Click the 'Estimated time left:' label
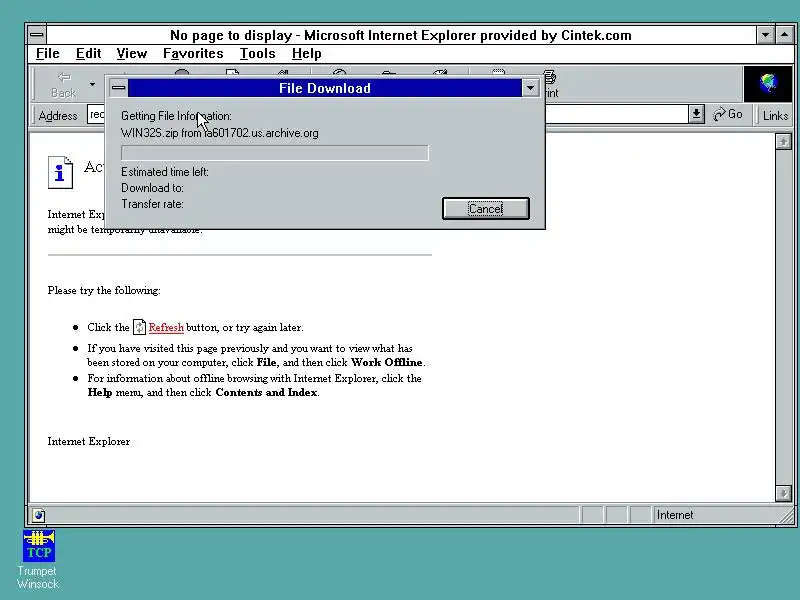This screenshot has height=600, width=800. [164, 172]
